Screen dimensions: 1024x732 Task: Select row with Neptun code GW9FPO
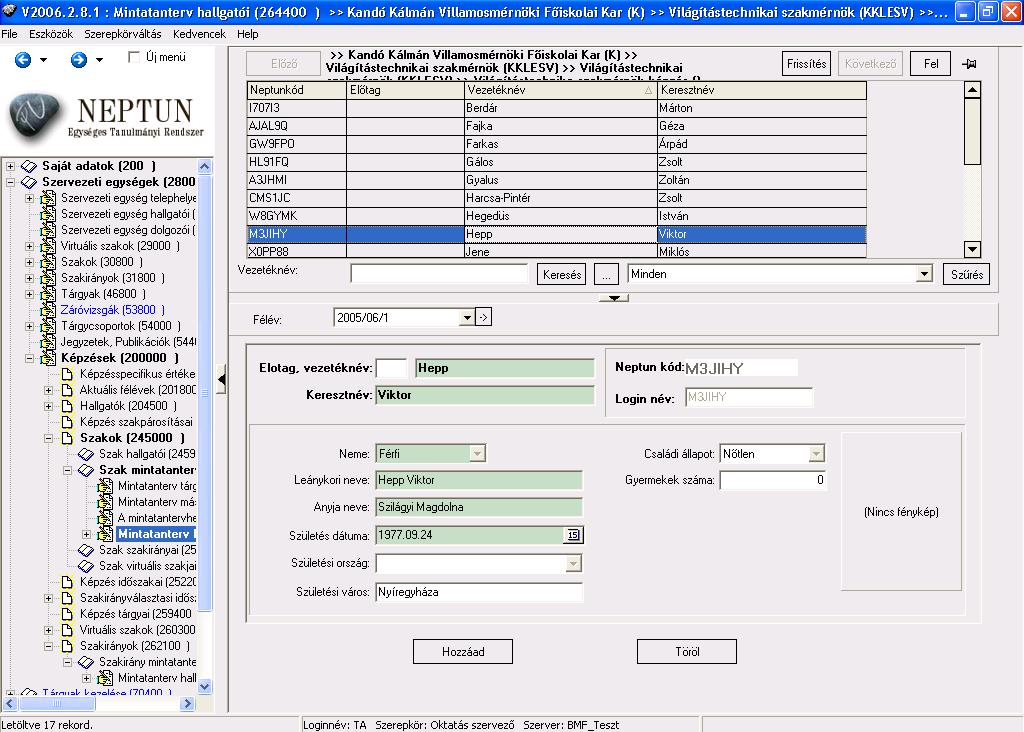pyautogui.click(x=556, y=144)
